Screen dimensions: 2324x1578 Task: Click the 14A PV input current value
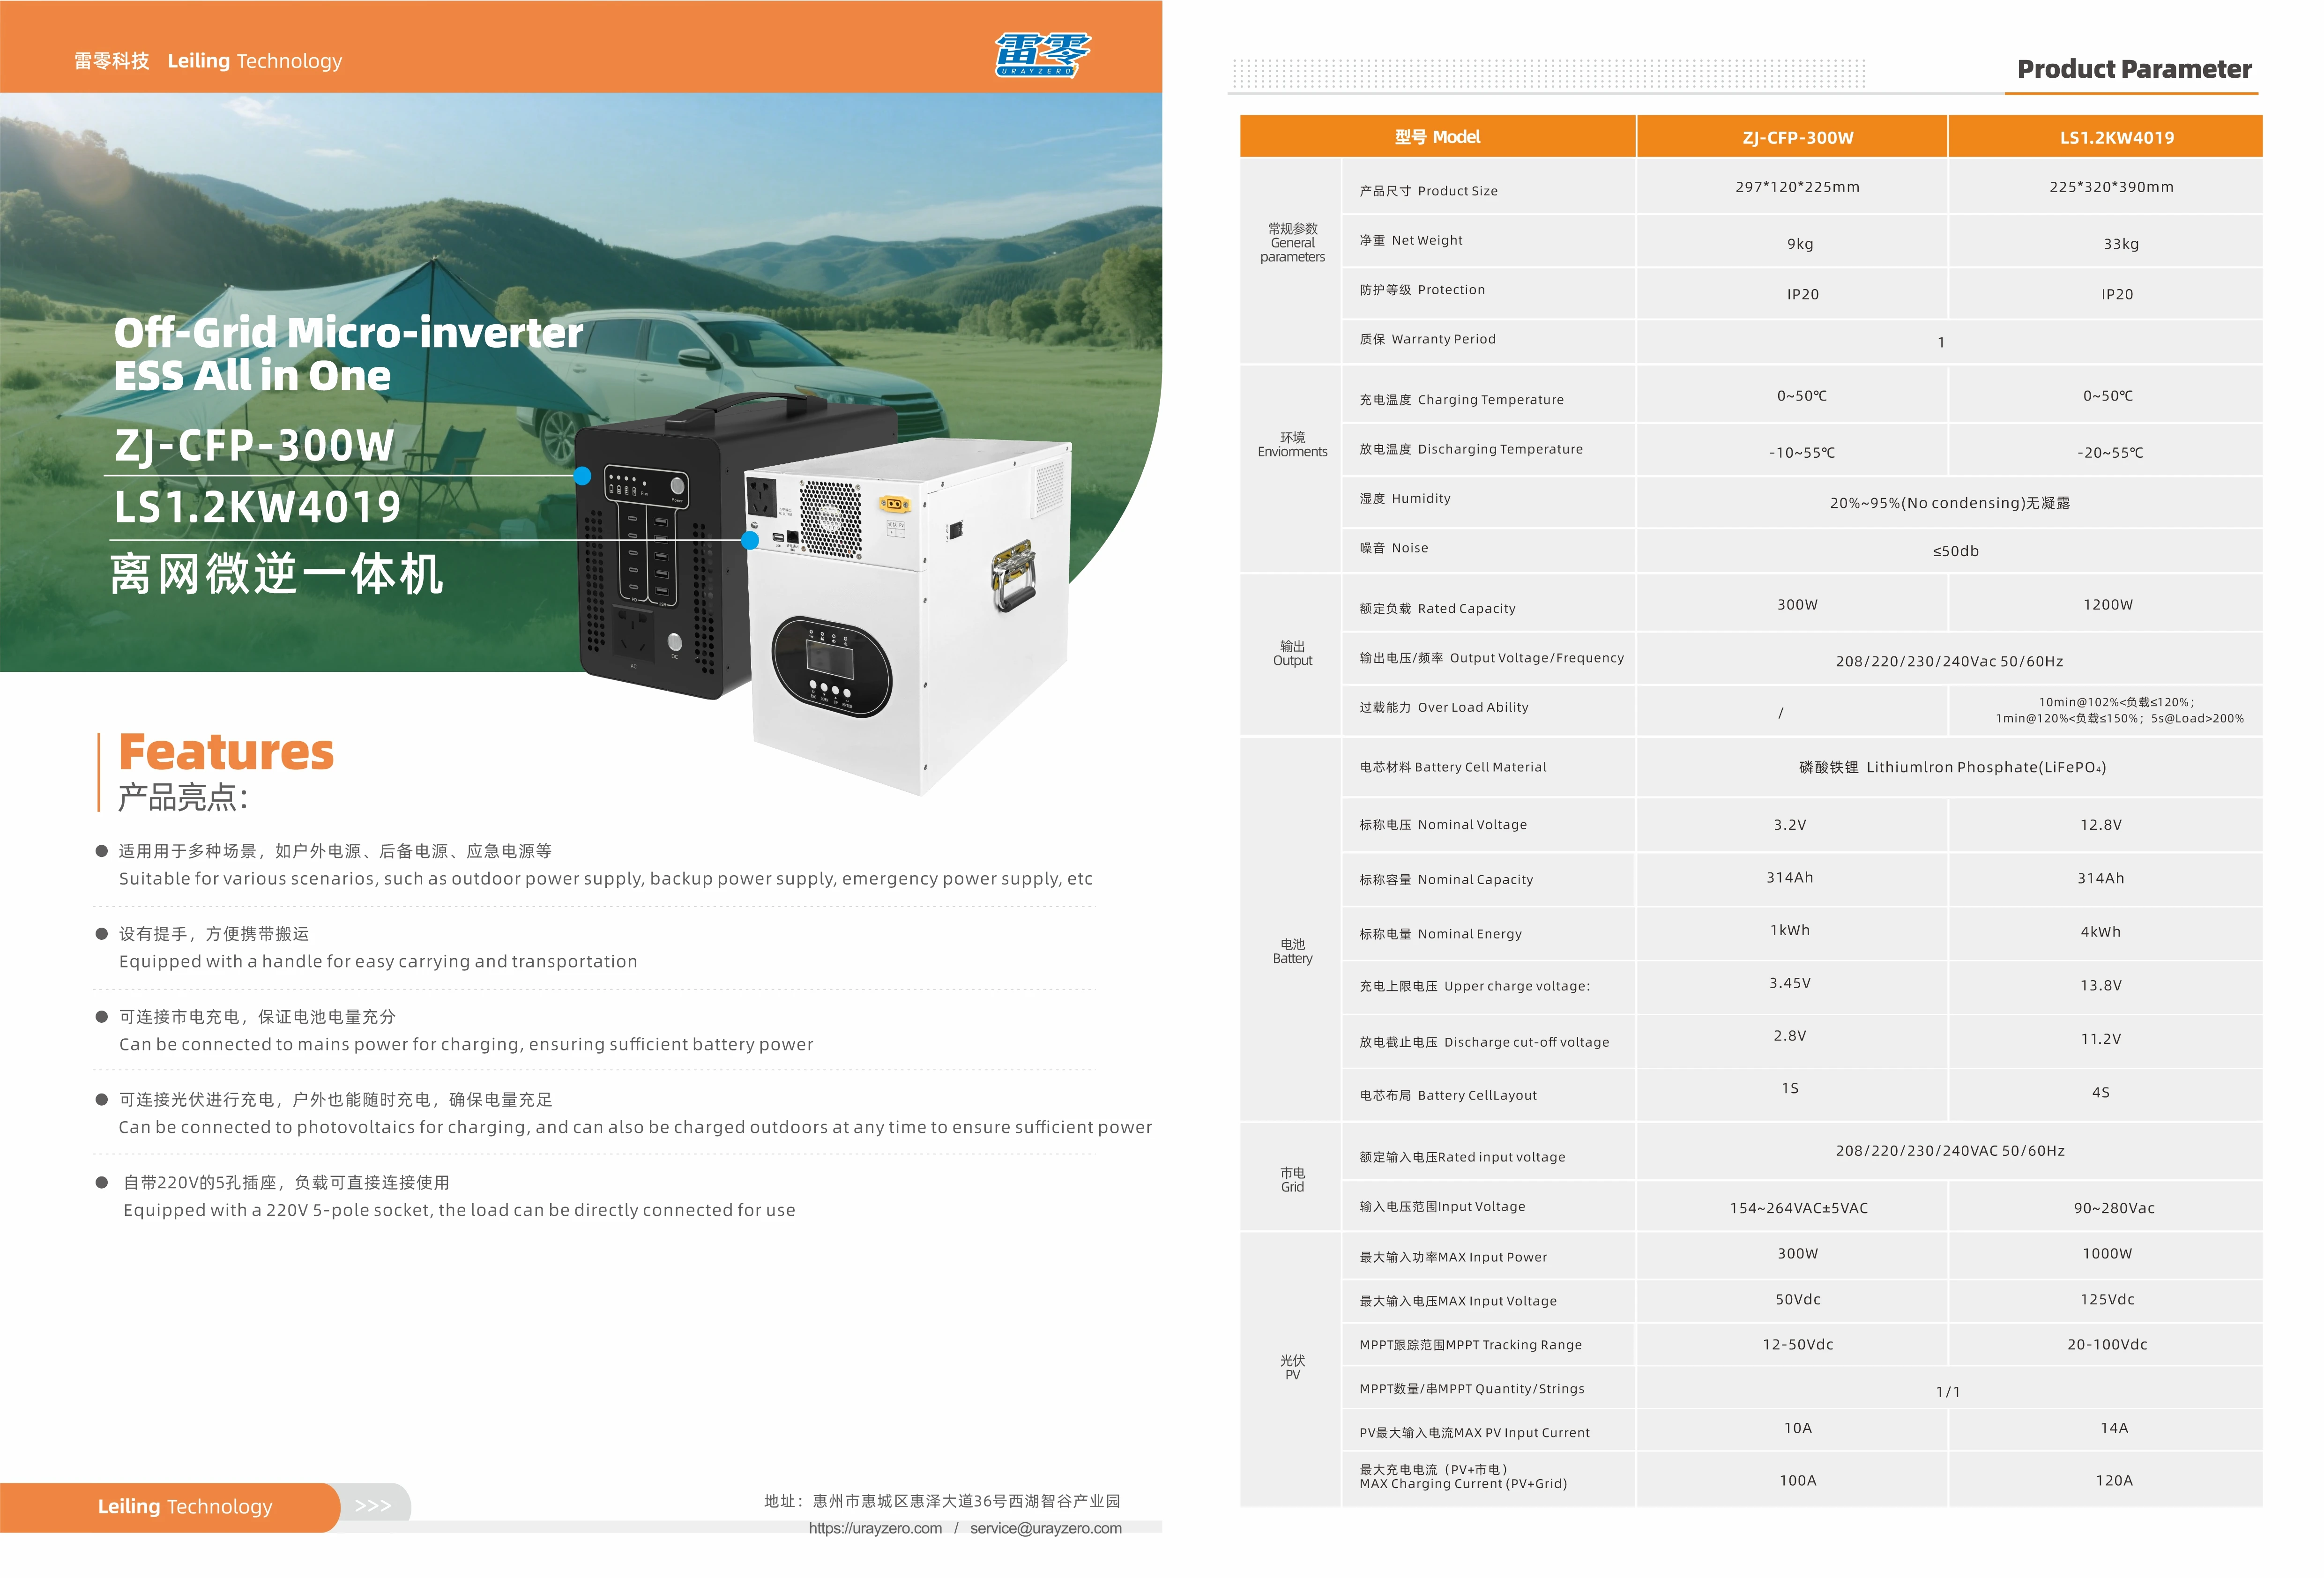pos(2114,1428)
